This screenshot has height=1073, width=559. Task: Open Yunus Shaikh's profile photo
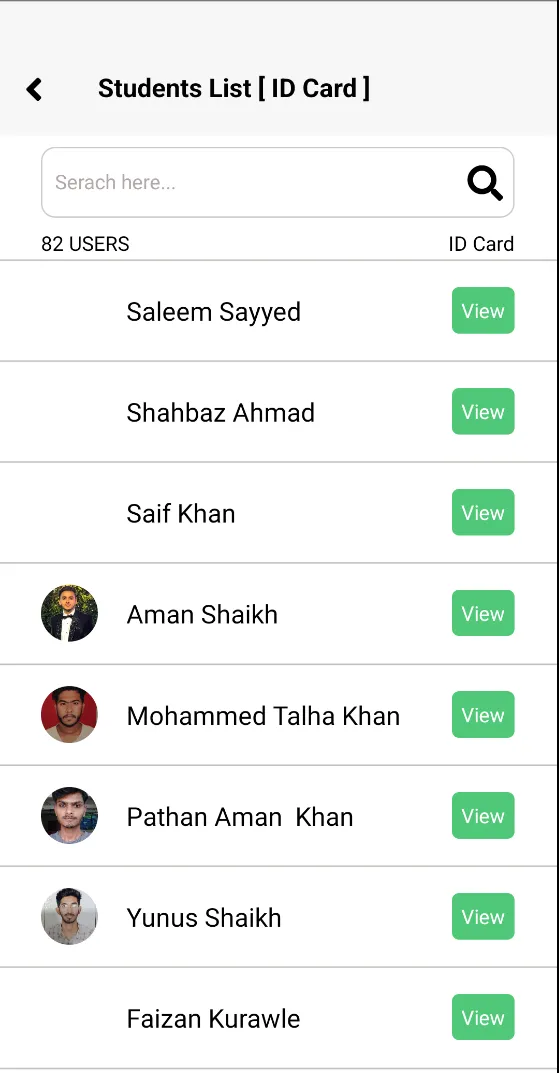coord(69,916)
